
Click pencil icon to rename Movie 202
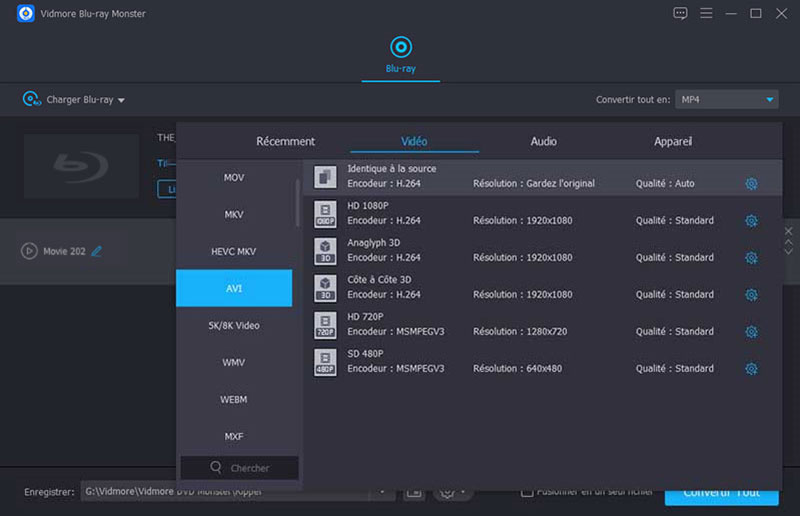click(x=97, y=251)
